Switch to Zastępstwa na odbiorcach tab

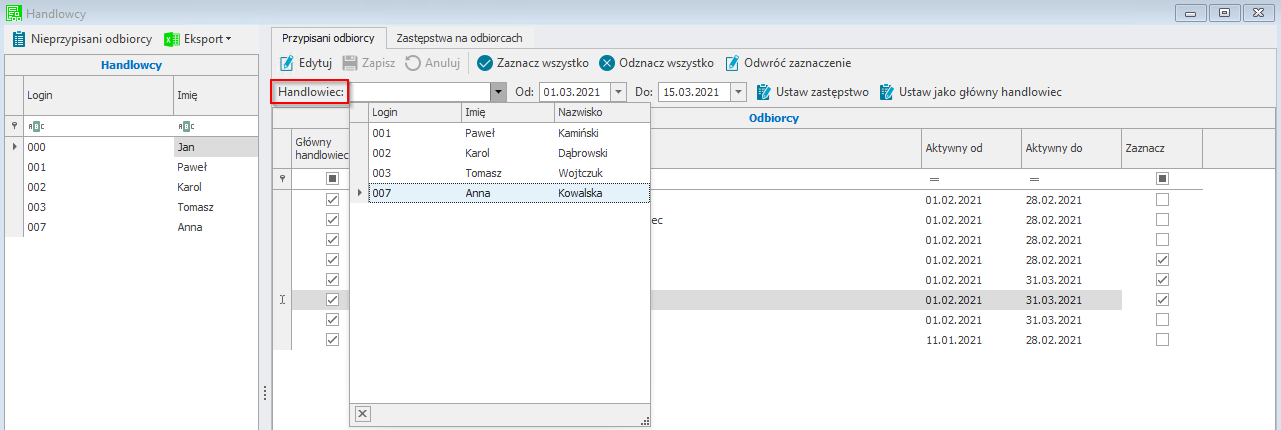click(x=459, y=38)
